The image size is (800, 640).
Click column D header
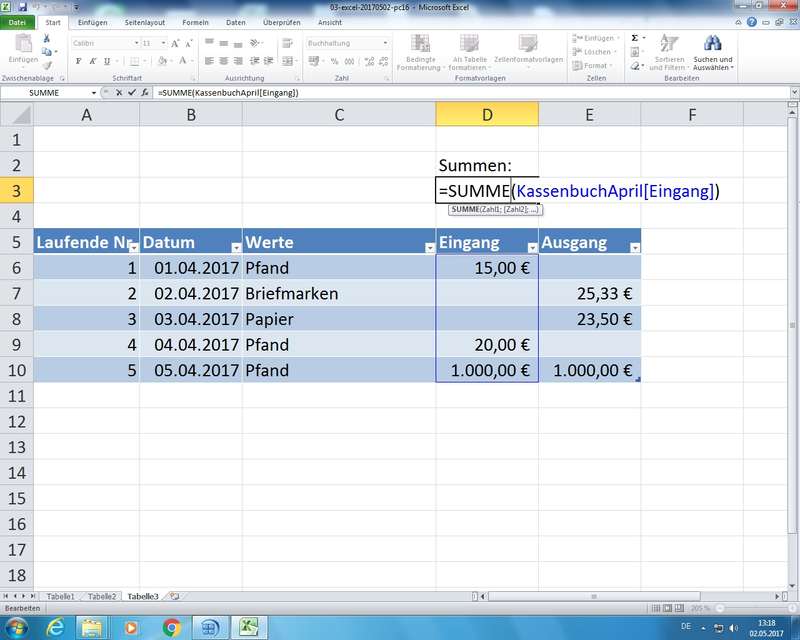[487, 114]
